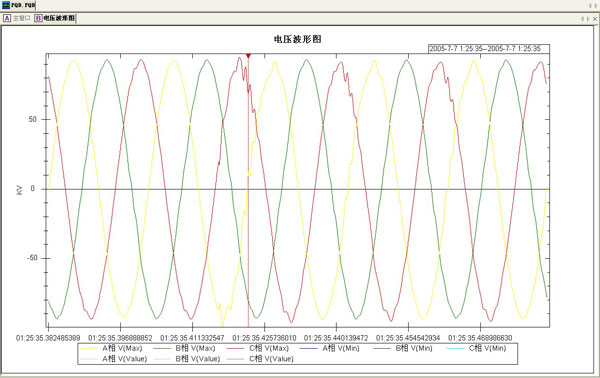Click the PQD file icon in the top tab
The width and height of the screenshot is (600, 378).
click(6, 5)
